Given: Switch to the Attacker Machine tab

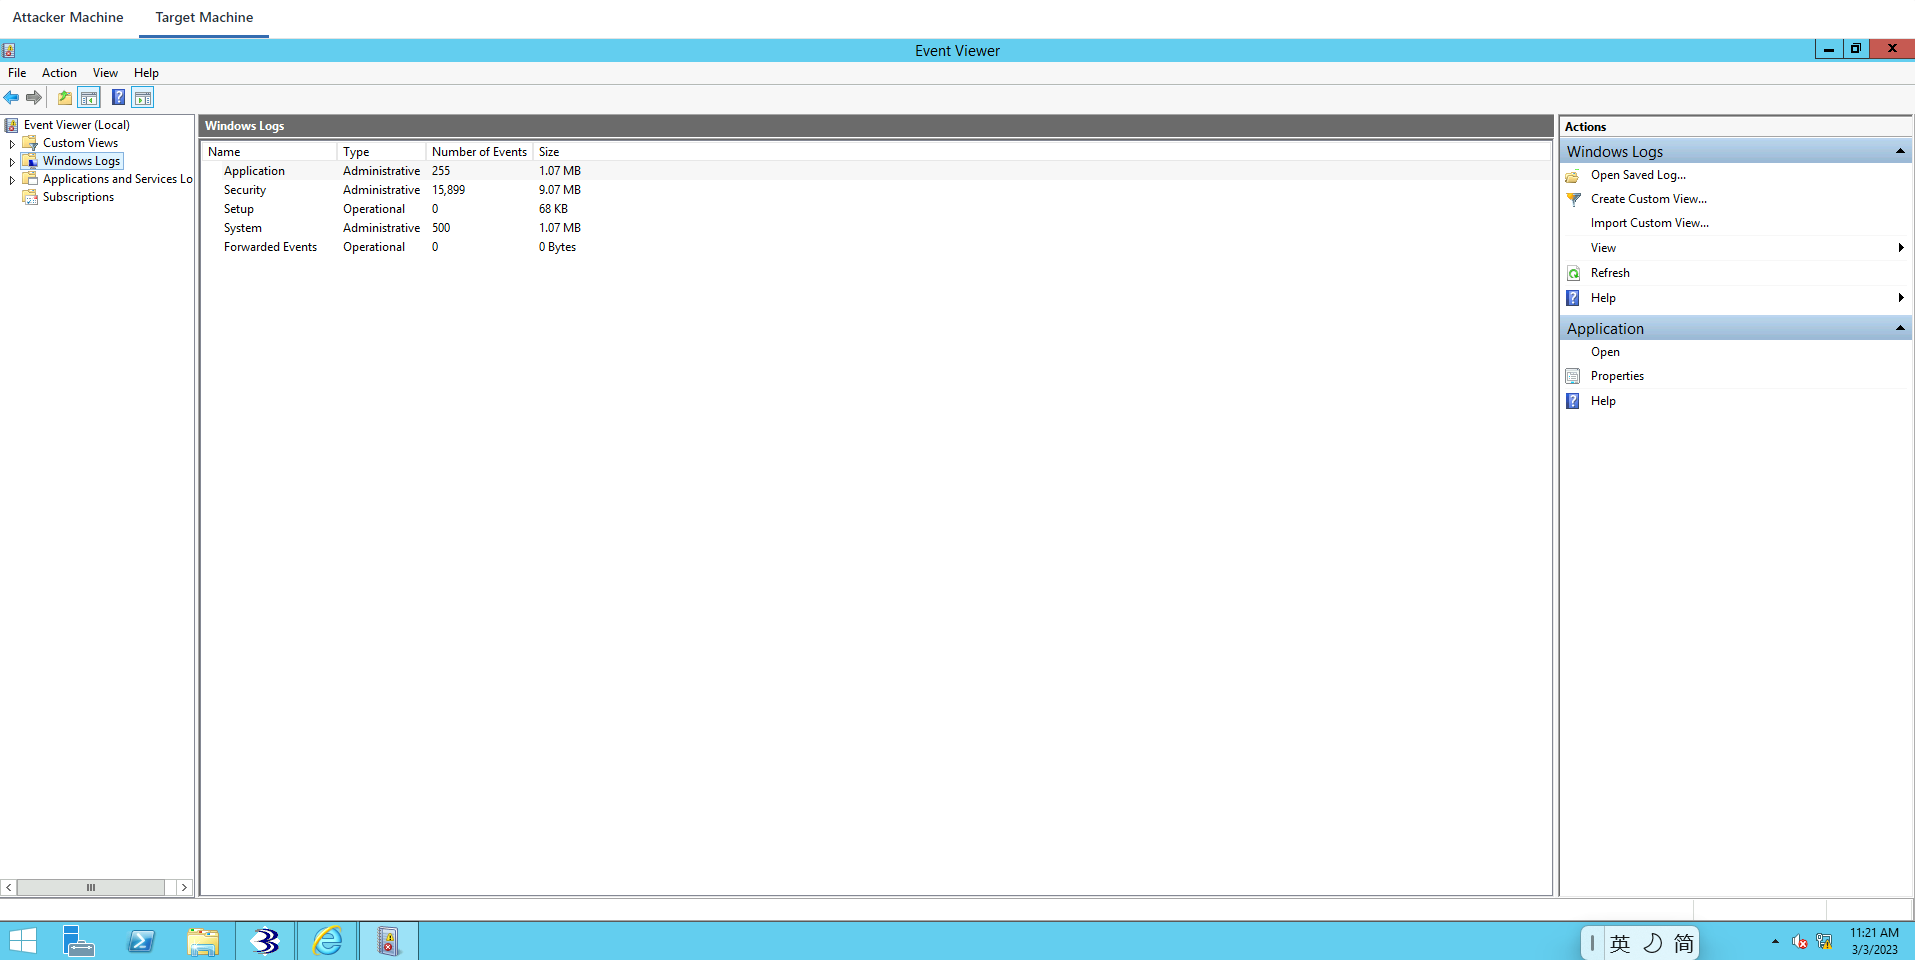Looking at the screenshot, I should pyautogui.click(x=68, y=17).
